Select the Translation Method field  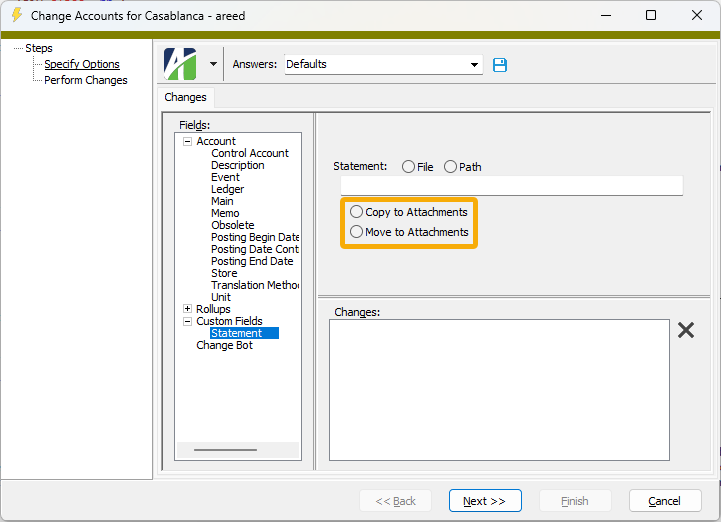pyautogui.click(x=255, y=285)
